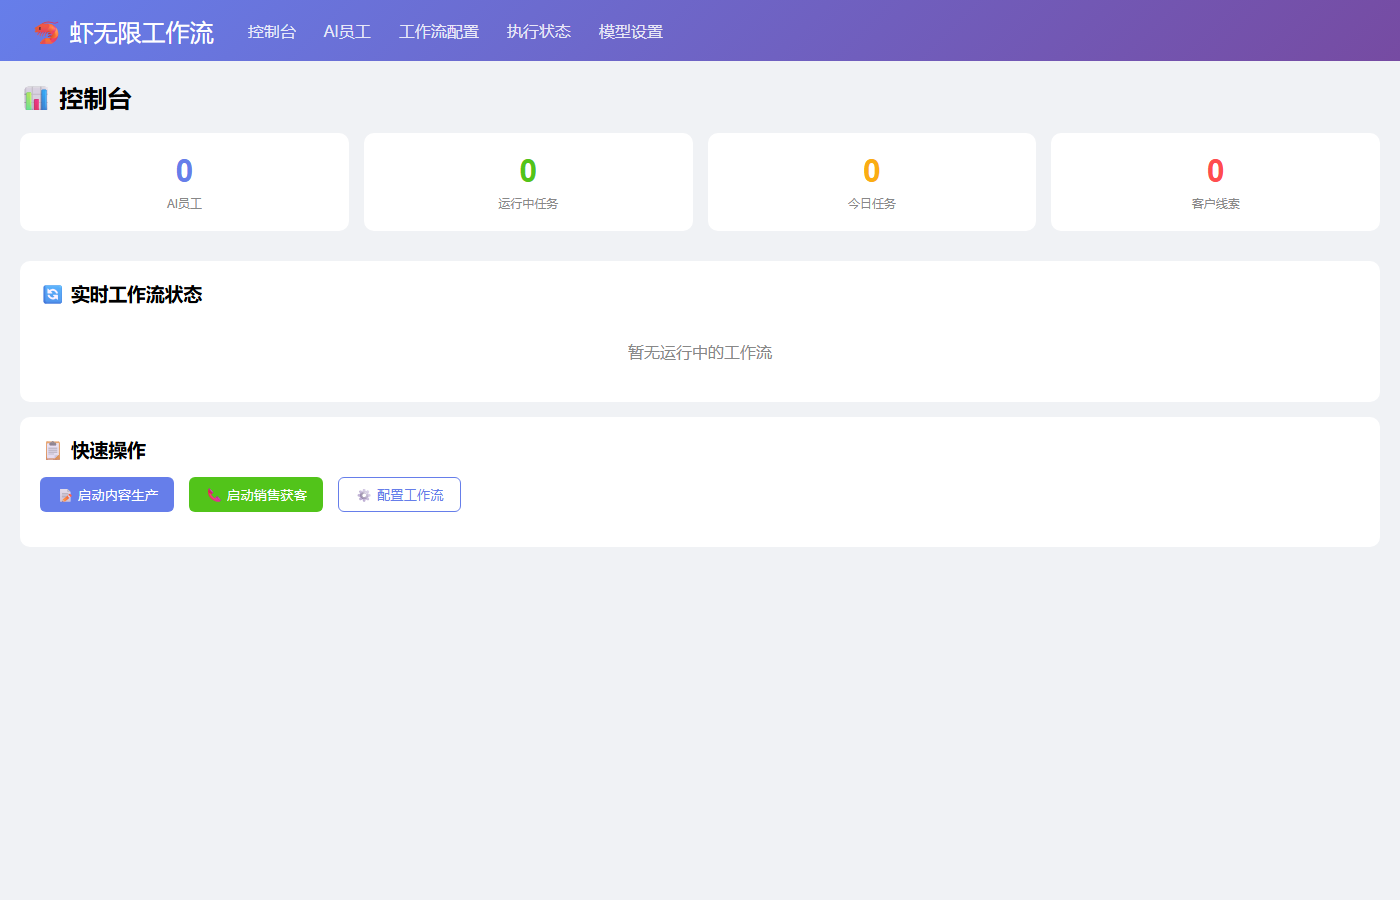Click the document icon in 启动内容生产 button
This screenshot has height=900, width=1400.
pos(65,495)
